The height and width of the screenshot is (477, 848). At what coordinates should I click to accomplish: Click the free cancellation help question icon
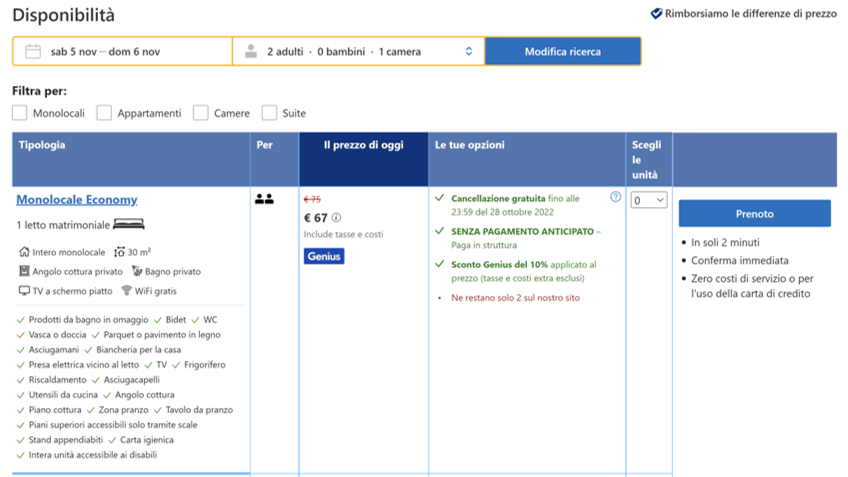click(x=616, y=197)
